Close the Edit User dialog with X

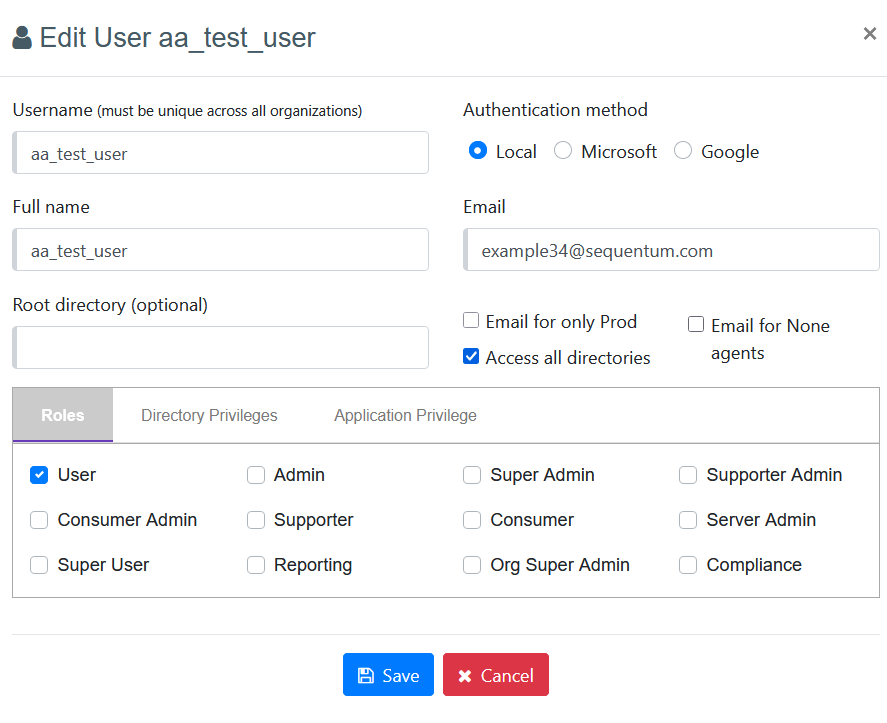pyautogui.click(x=869, y=34)
